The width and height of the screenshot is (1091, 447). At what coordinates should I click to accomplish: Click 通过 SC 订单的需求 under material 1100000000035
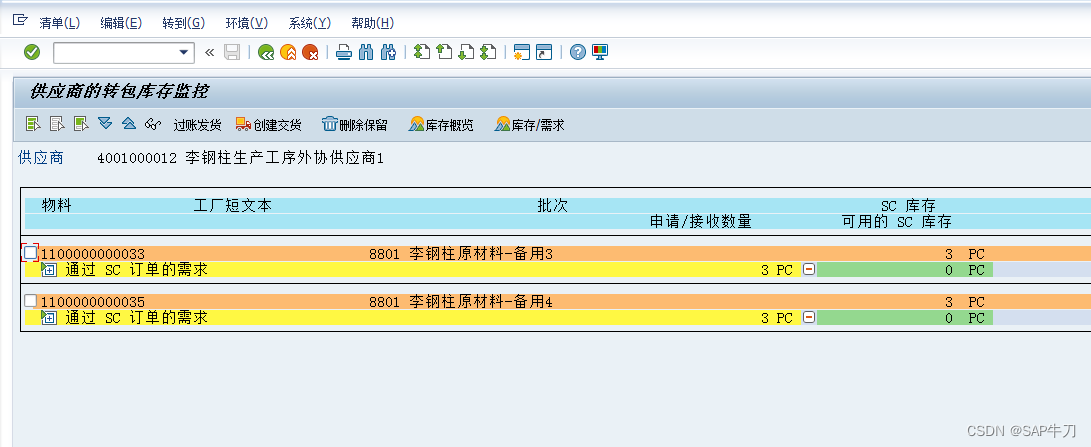[x=136, y=317]
